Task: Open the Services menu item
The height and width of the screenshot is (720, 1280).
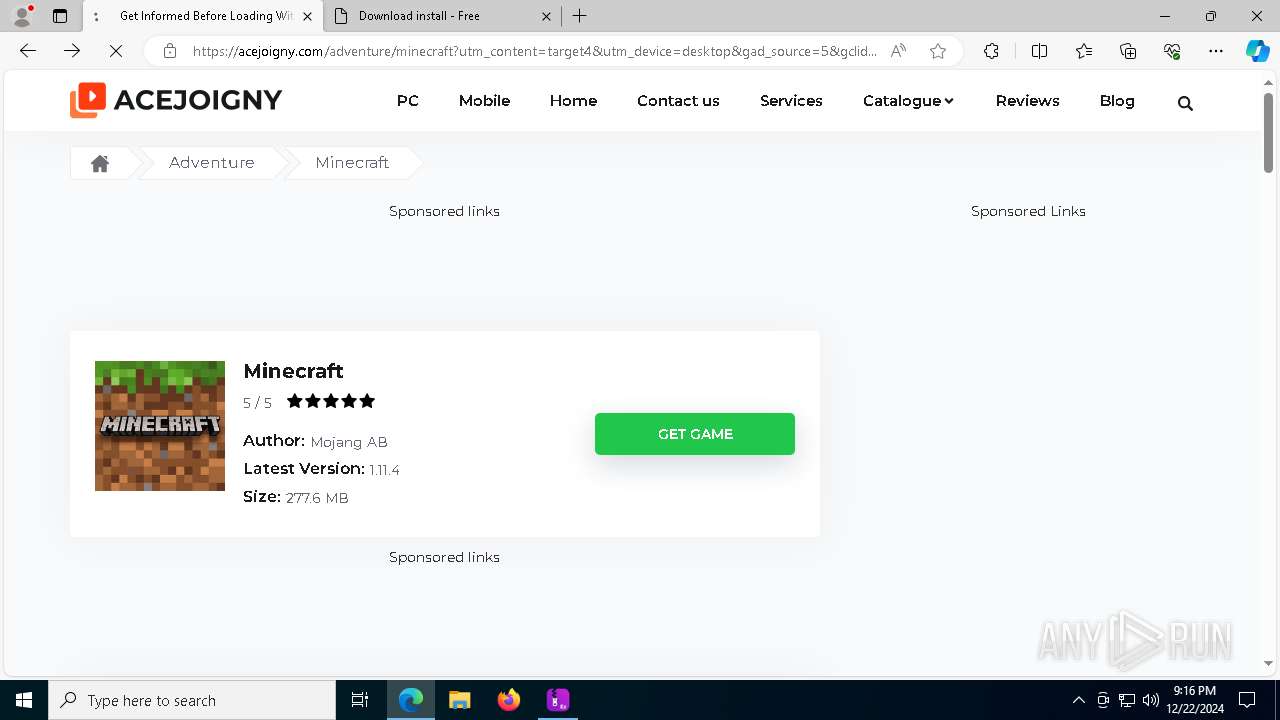Action: pos(791,101)
